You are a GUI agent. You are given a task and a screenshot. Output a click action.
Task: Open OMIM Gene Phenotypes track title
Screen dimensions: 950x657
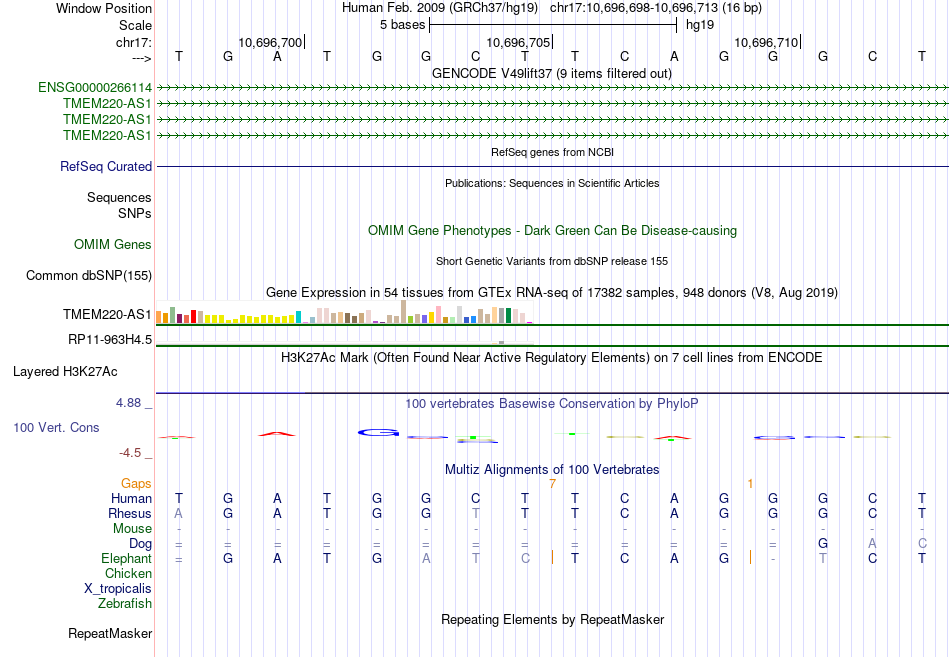[x=553, y=231]
